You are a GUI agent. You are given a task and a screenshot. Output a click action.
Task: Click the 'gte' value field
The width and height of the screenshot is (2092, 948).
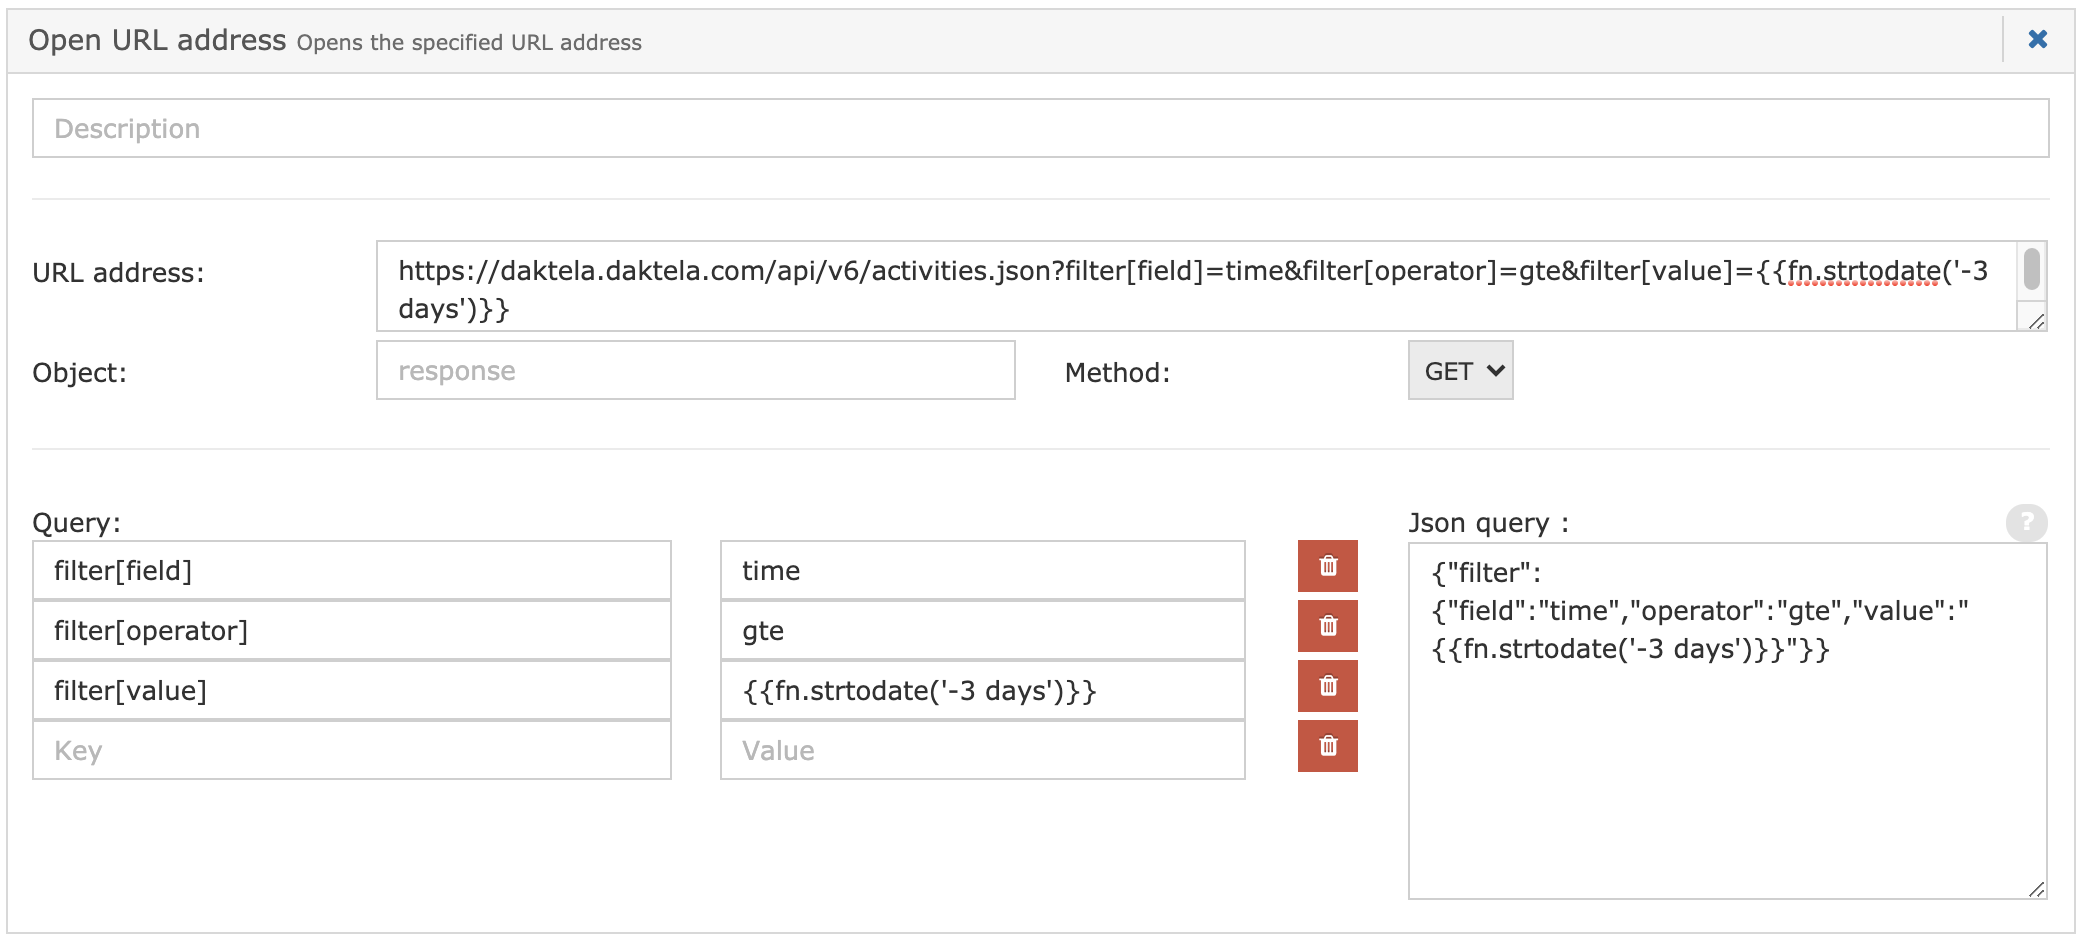point(982,631)
